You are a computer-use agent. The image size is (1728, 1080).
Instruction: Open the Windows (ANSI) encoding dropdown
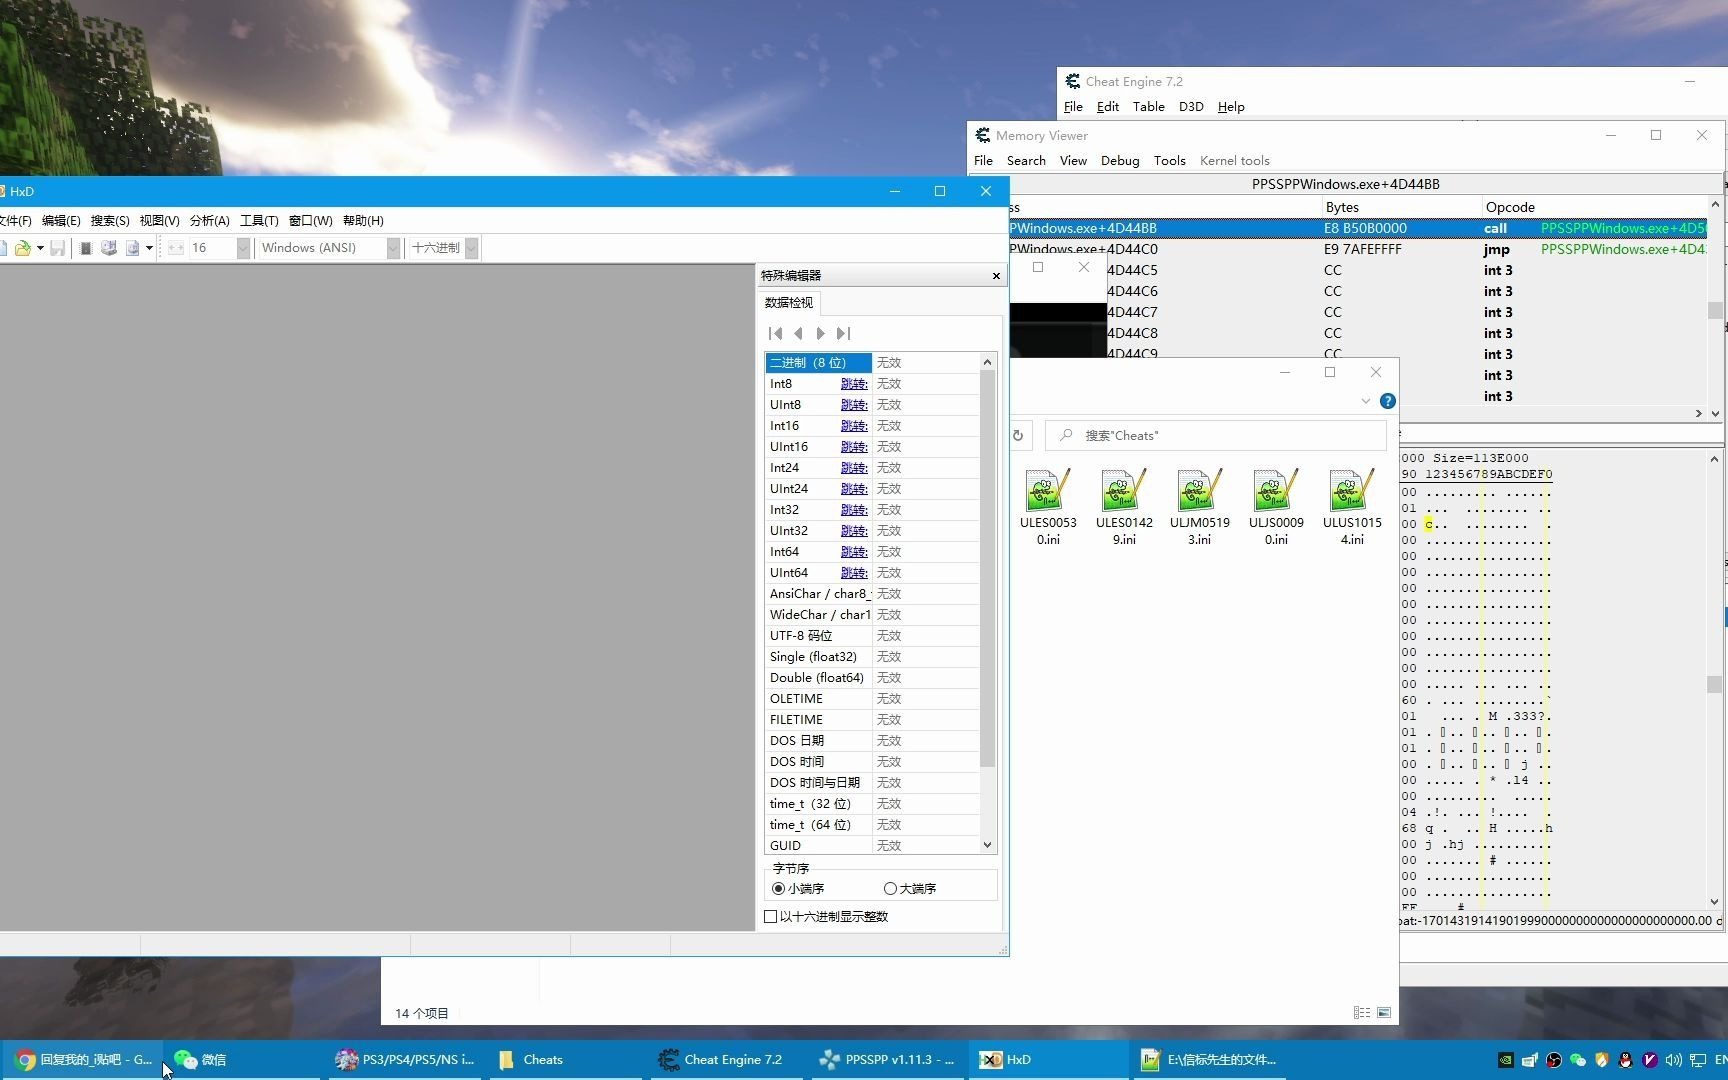[393, 248]
